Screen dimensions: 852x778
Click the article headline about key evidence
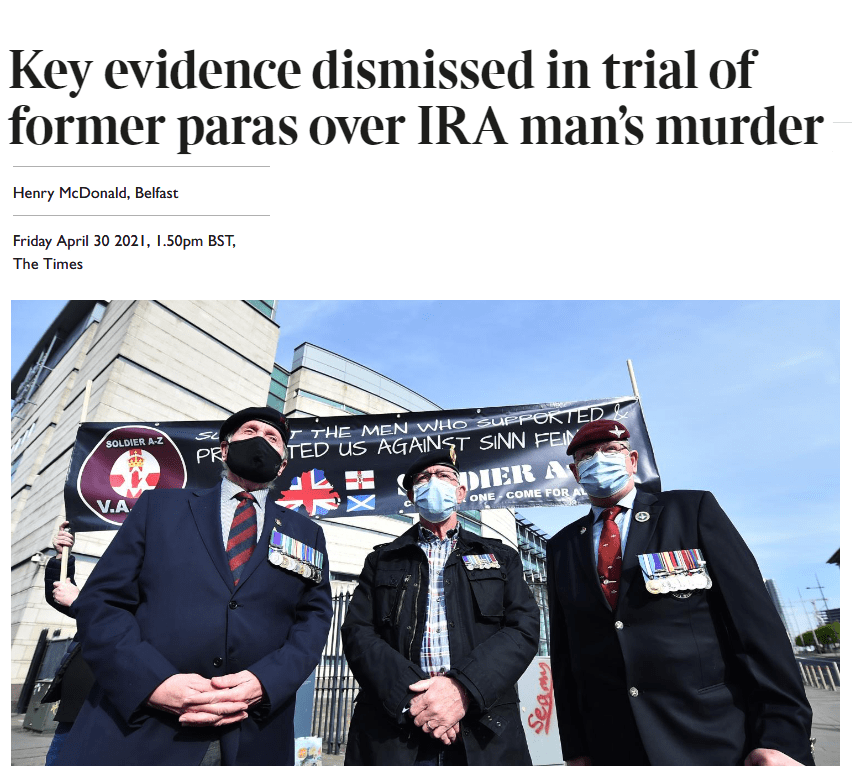[416, 99]
